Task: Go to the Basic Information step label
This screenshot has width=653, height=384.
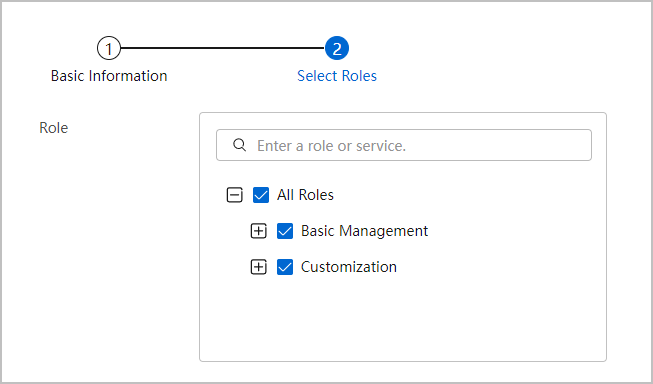Action: coord(109,76)
